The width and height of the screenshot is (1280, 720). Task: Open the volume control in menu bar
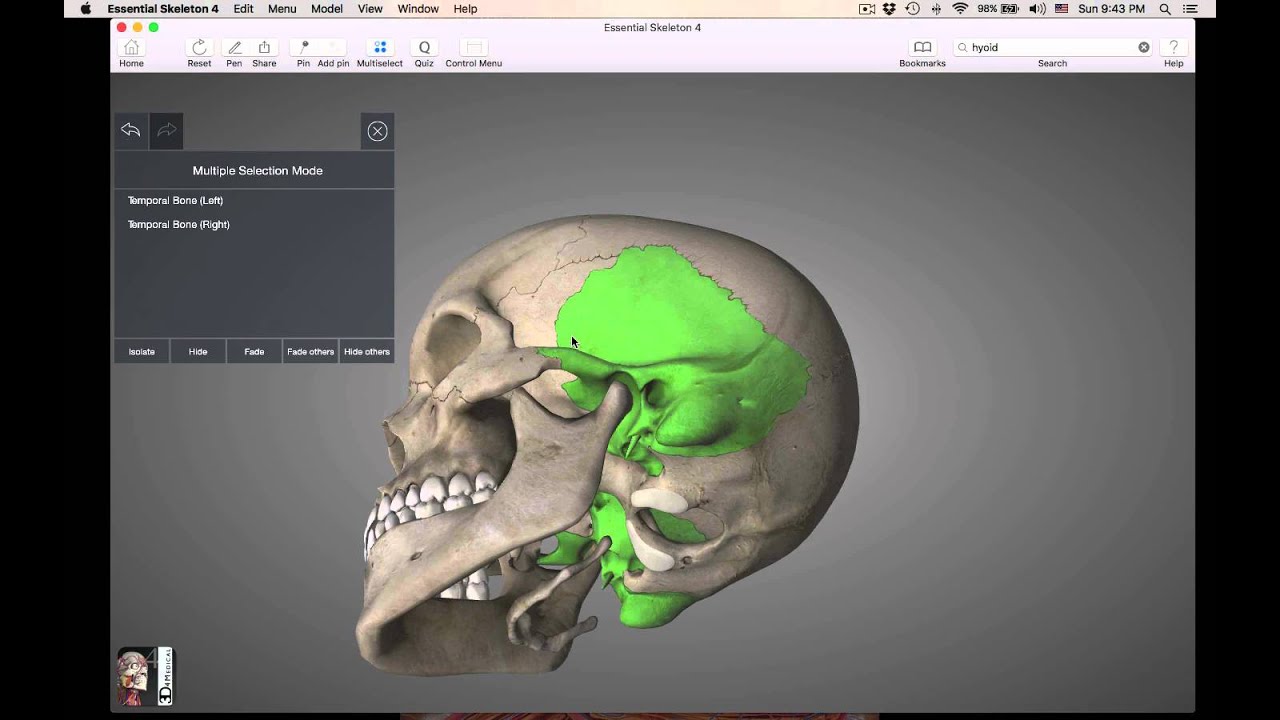[1037, 9]
